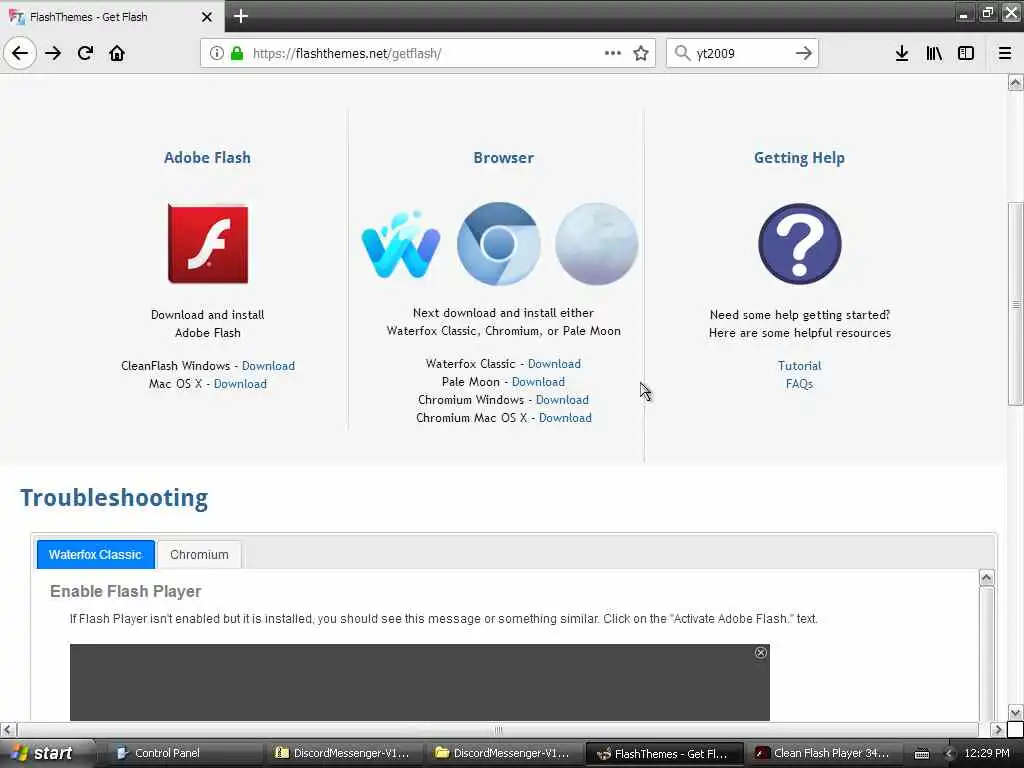The width and height of the screenshot is (1024, 768).
Task: Go back using the browser back arrow
Action: point(20,53)
